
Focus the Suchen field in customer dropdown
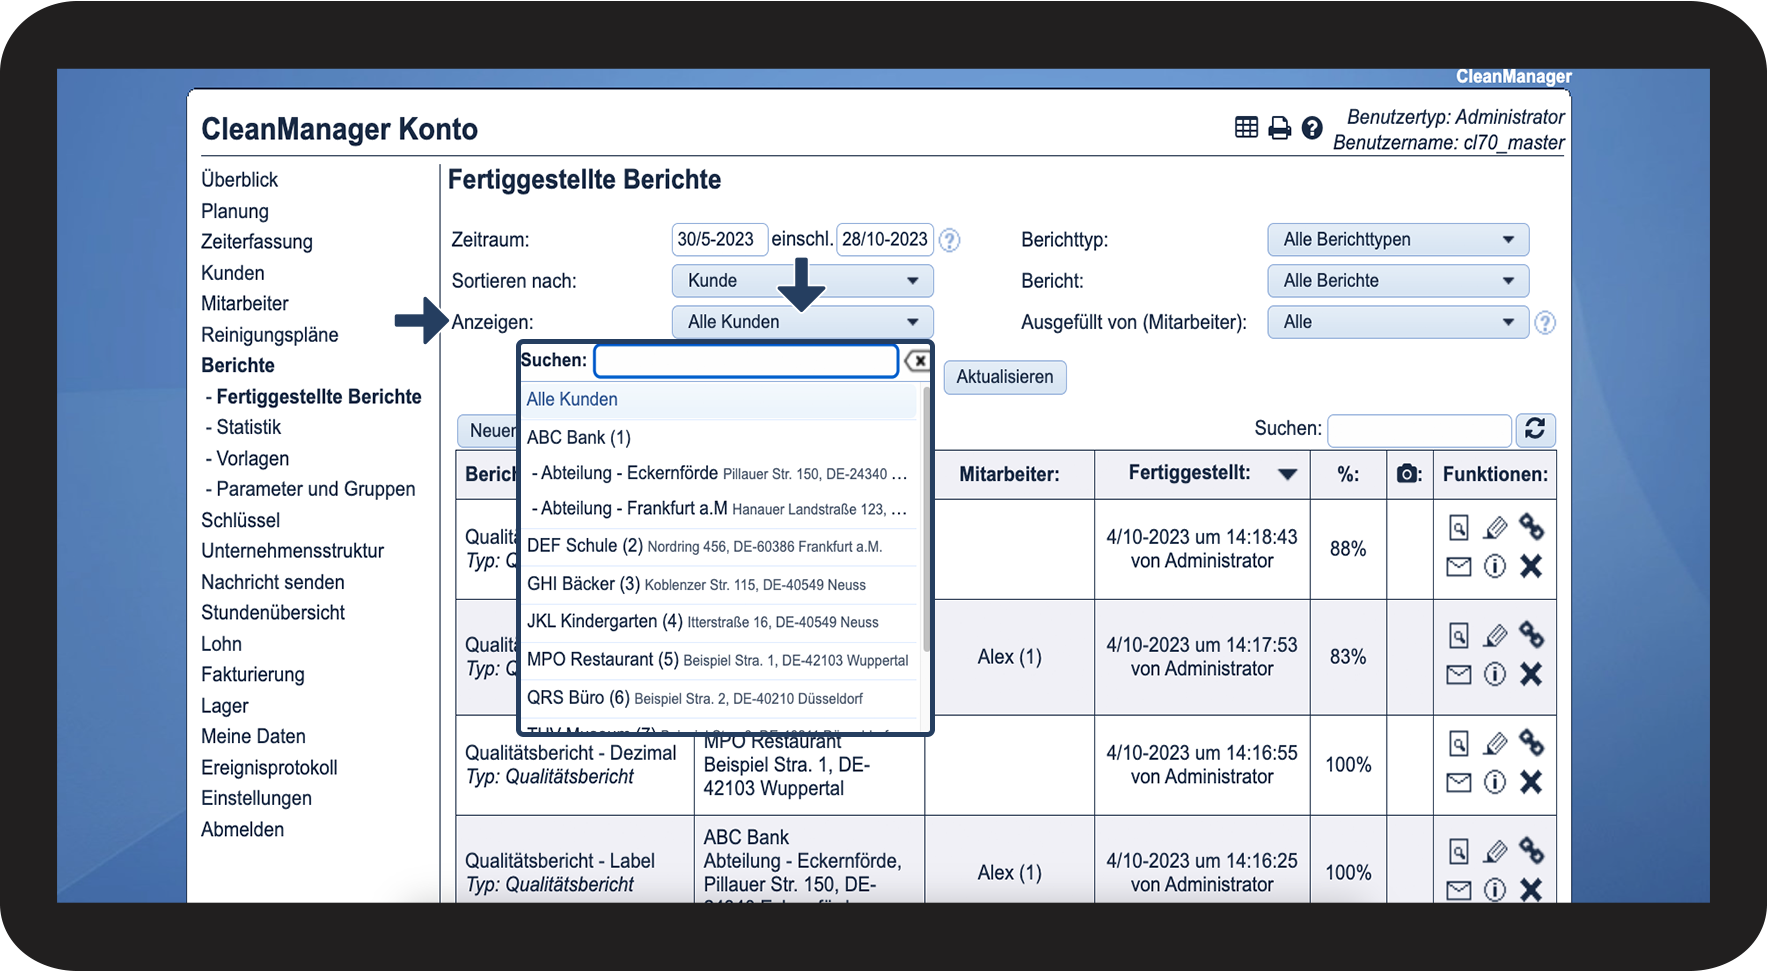pos(746,361)
